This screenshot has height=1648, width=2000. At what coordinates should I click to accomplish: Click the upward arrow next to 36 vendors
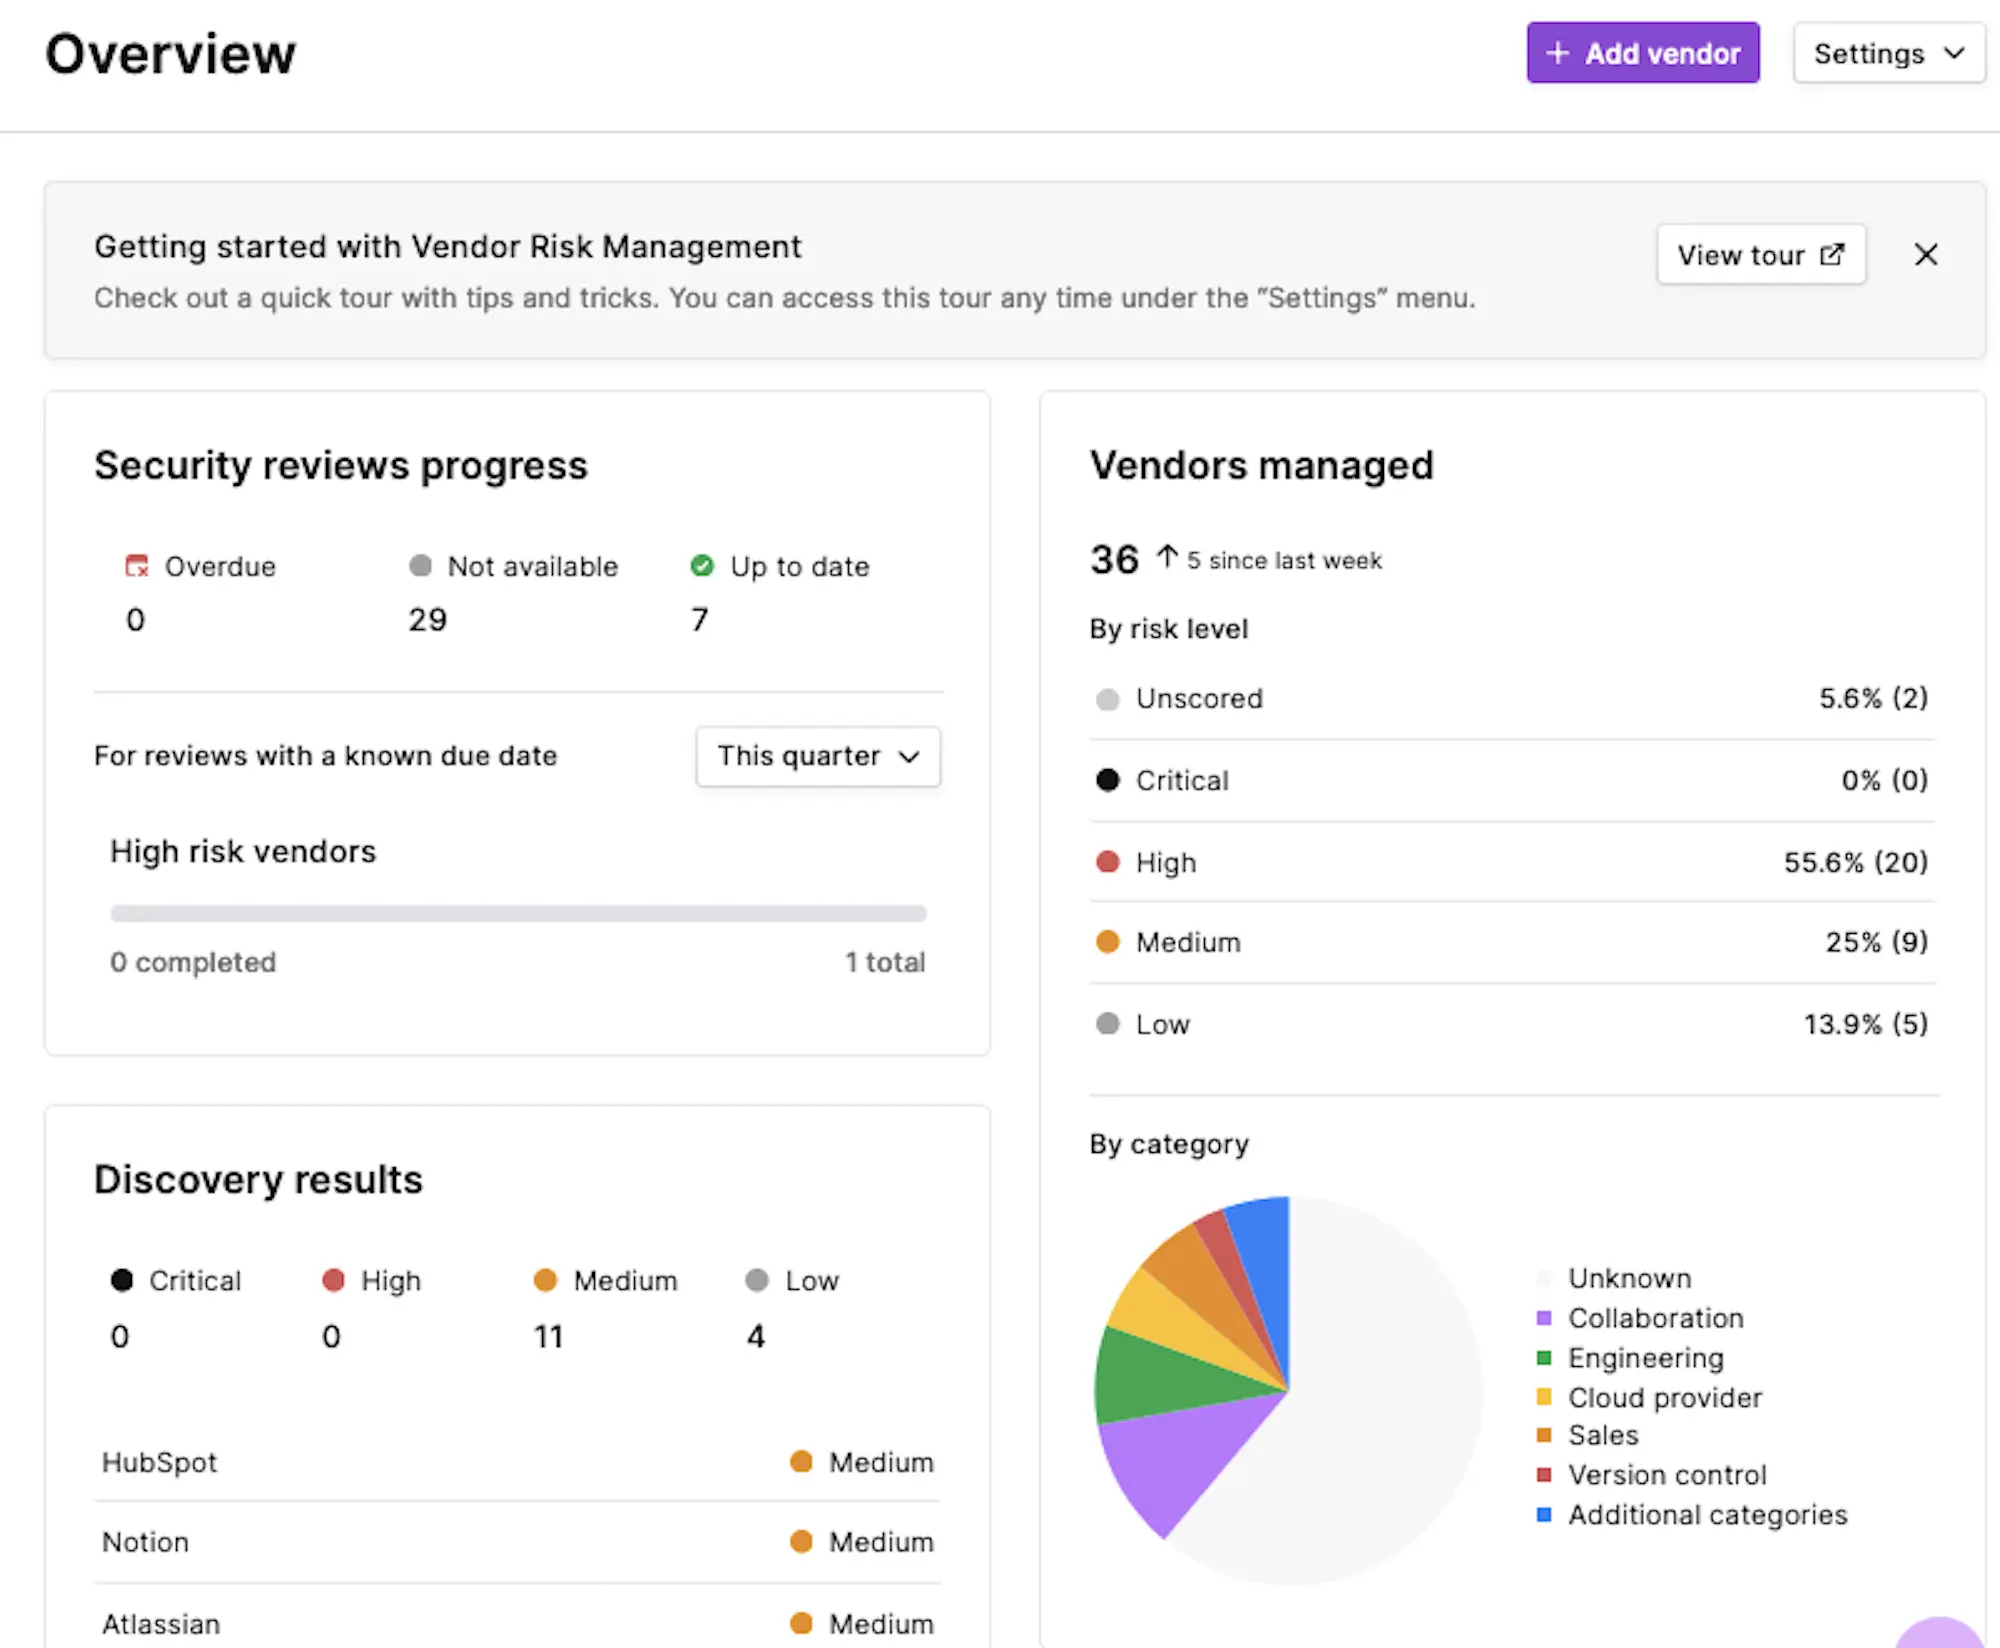[1166, 556]
